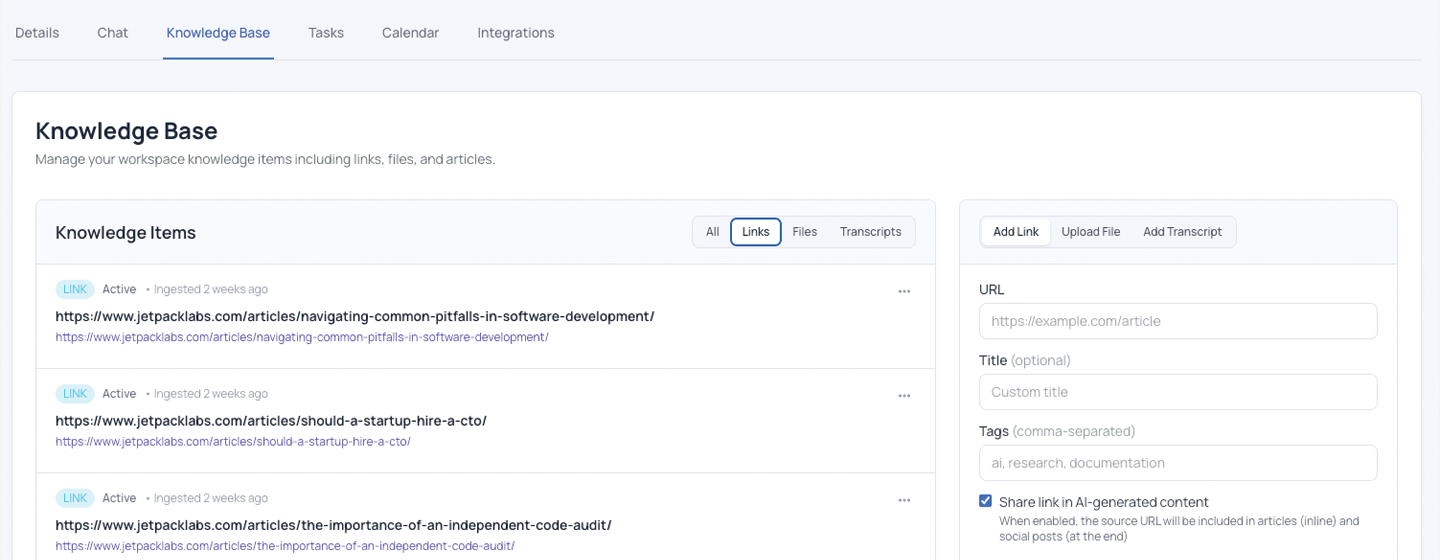This screenshot has height=560, width=1440.
Task: Select bold title the-importance-of-an-independent-code-audit
Action: pos(333,525)
